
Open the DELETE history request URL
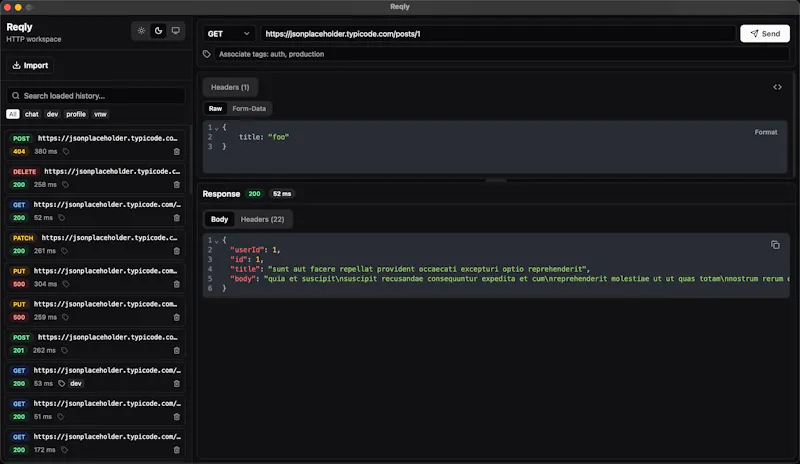click(x=112, y=172)
